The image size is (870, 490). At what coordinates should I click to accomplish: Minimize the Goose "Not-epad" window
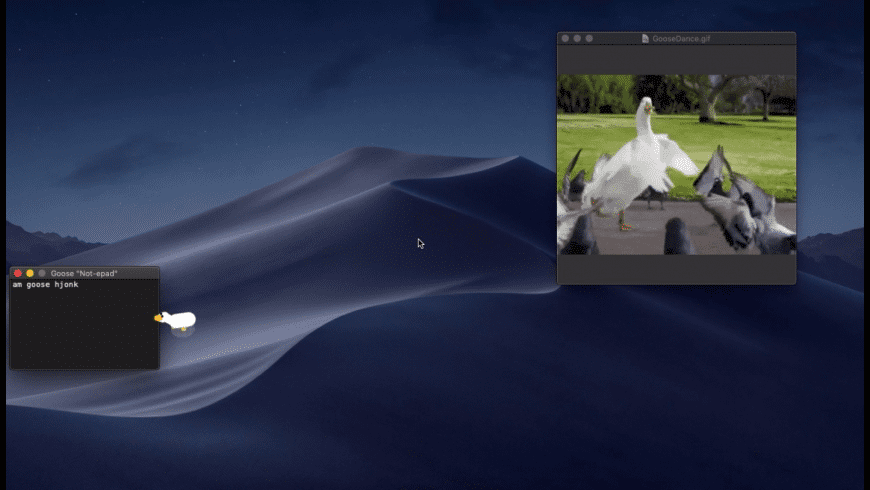coord(30,273)
